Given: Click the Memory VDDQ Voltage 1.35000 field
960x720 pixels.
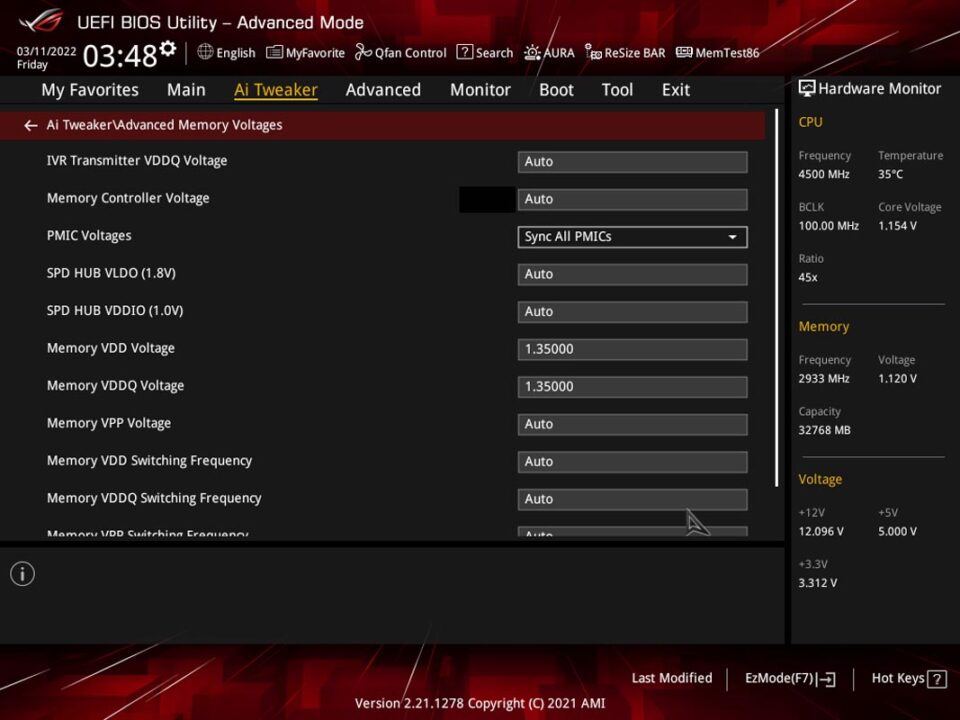Looking at the screenshot, I should coord(632,387).
